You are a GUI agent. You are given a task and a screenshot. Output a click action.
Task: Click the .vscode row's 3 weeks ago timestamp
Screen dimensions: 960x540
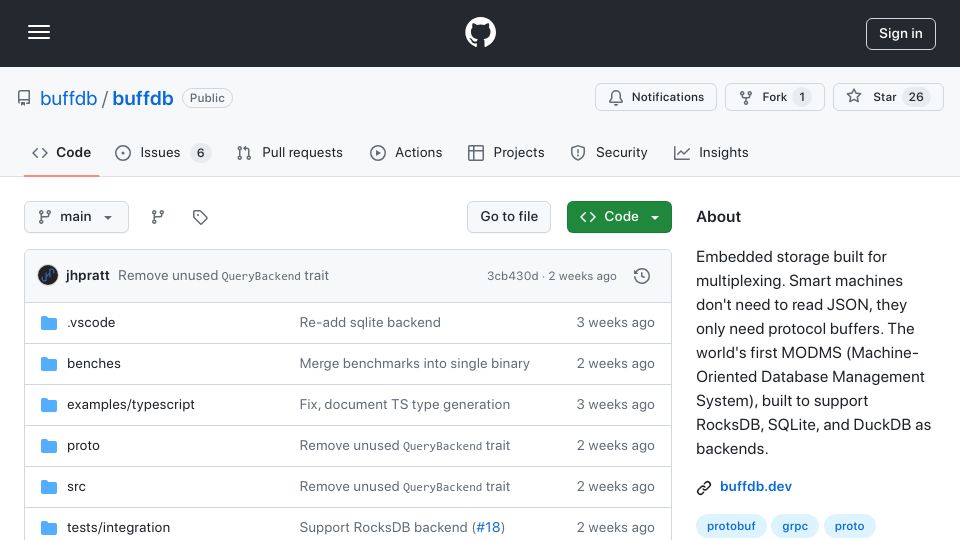(x=615, y=323)
